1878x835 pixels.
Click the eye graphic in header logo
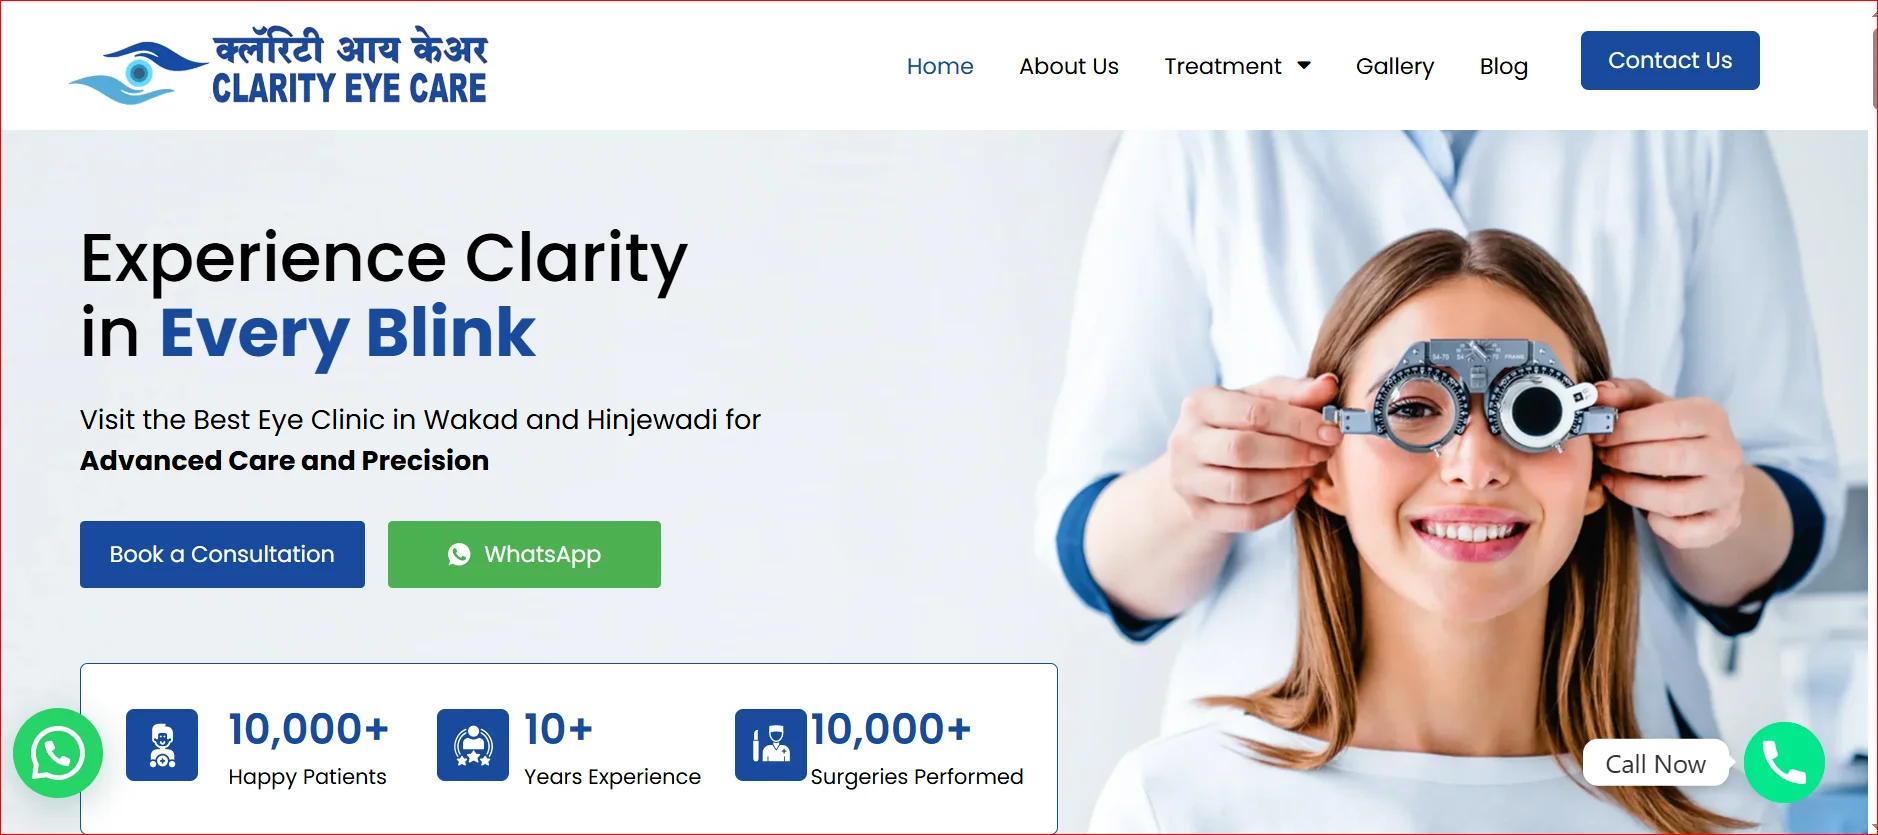[x=138, y=72]
